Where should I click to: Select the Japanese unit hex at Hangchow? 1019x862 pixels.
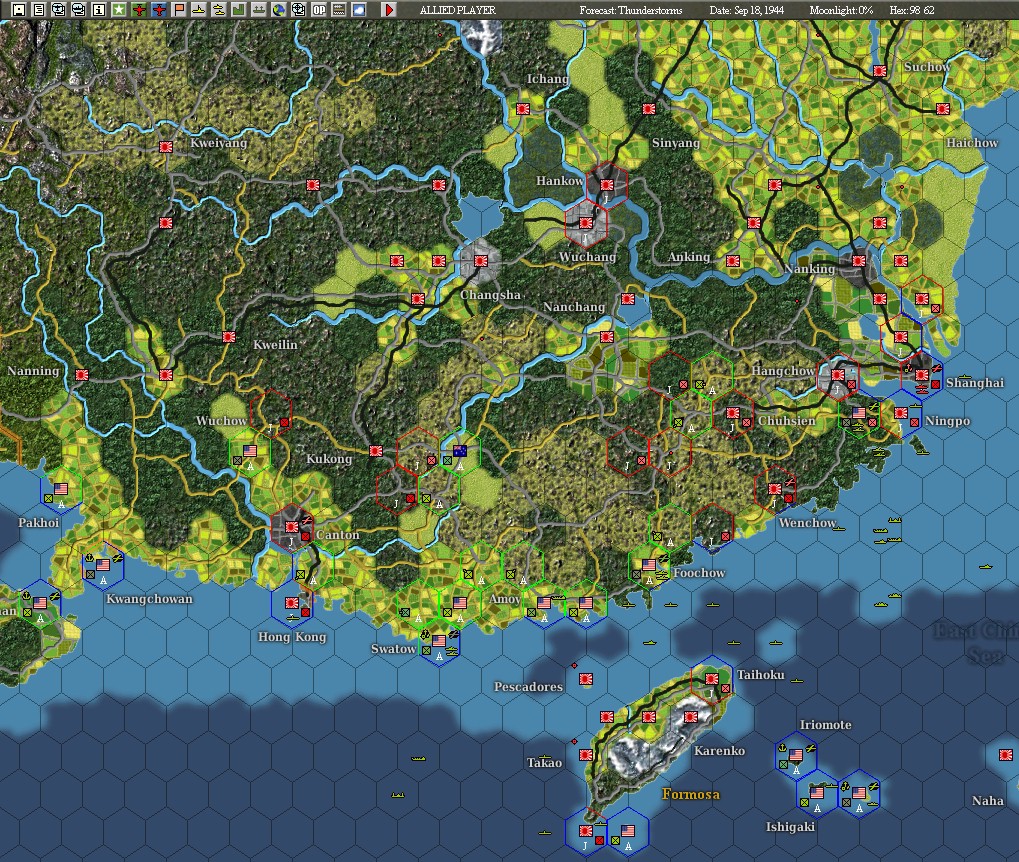click(x=838, y=376)
